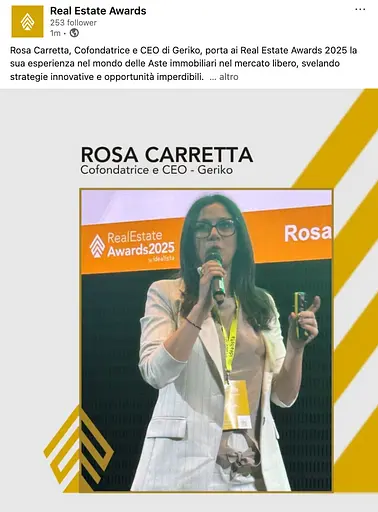
Task: Open the three-dot post options menu
Action: [x=360, y=10]
